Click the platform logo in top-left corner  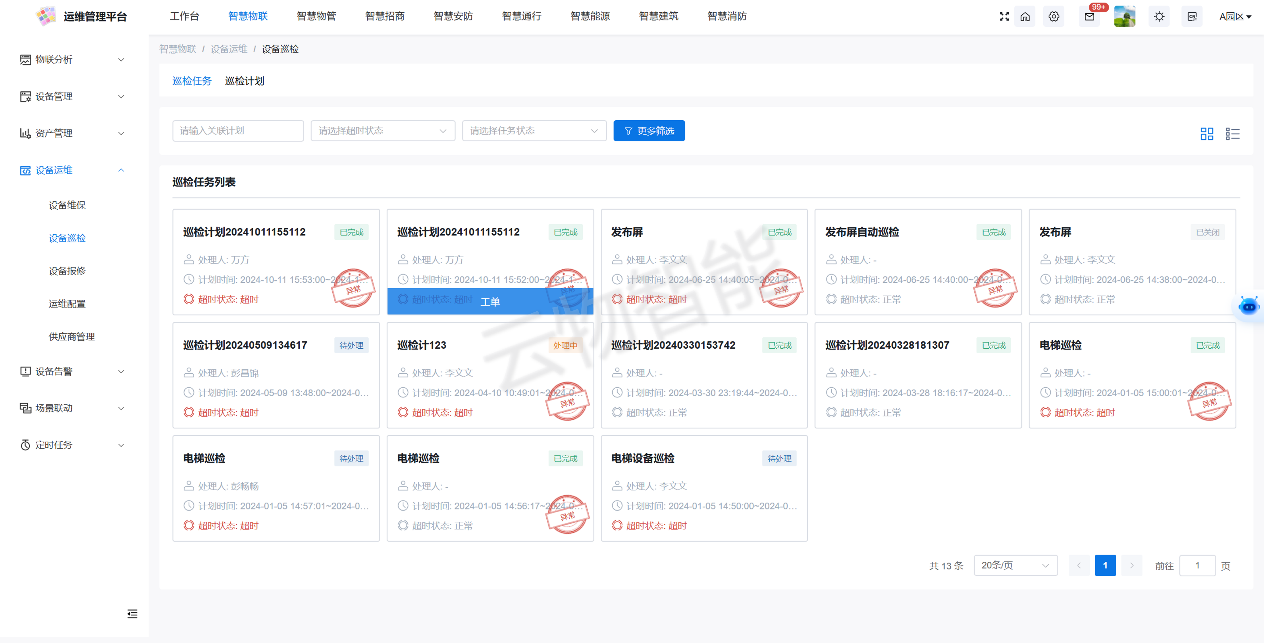pyautogui.click(x=46, y=16)
